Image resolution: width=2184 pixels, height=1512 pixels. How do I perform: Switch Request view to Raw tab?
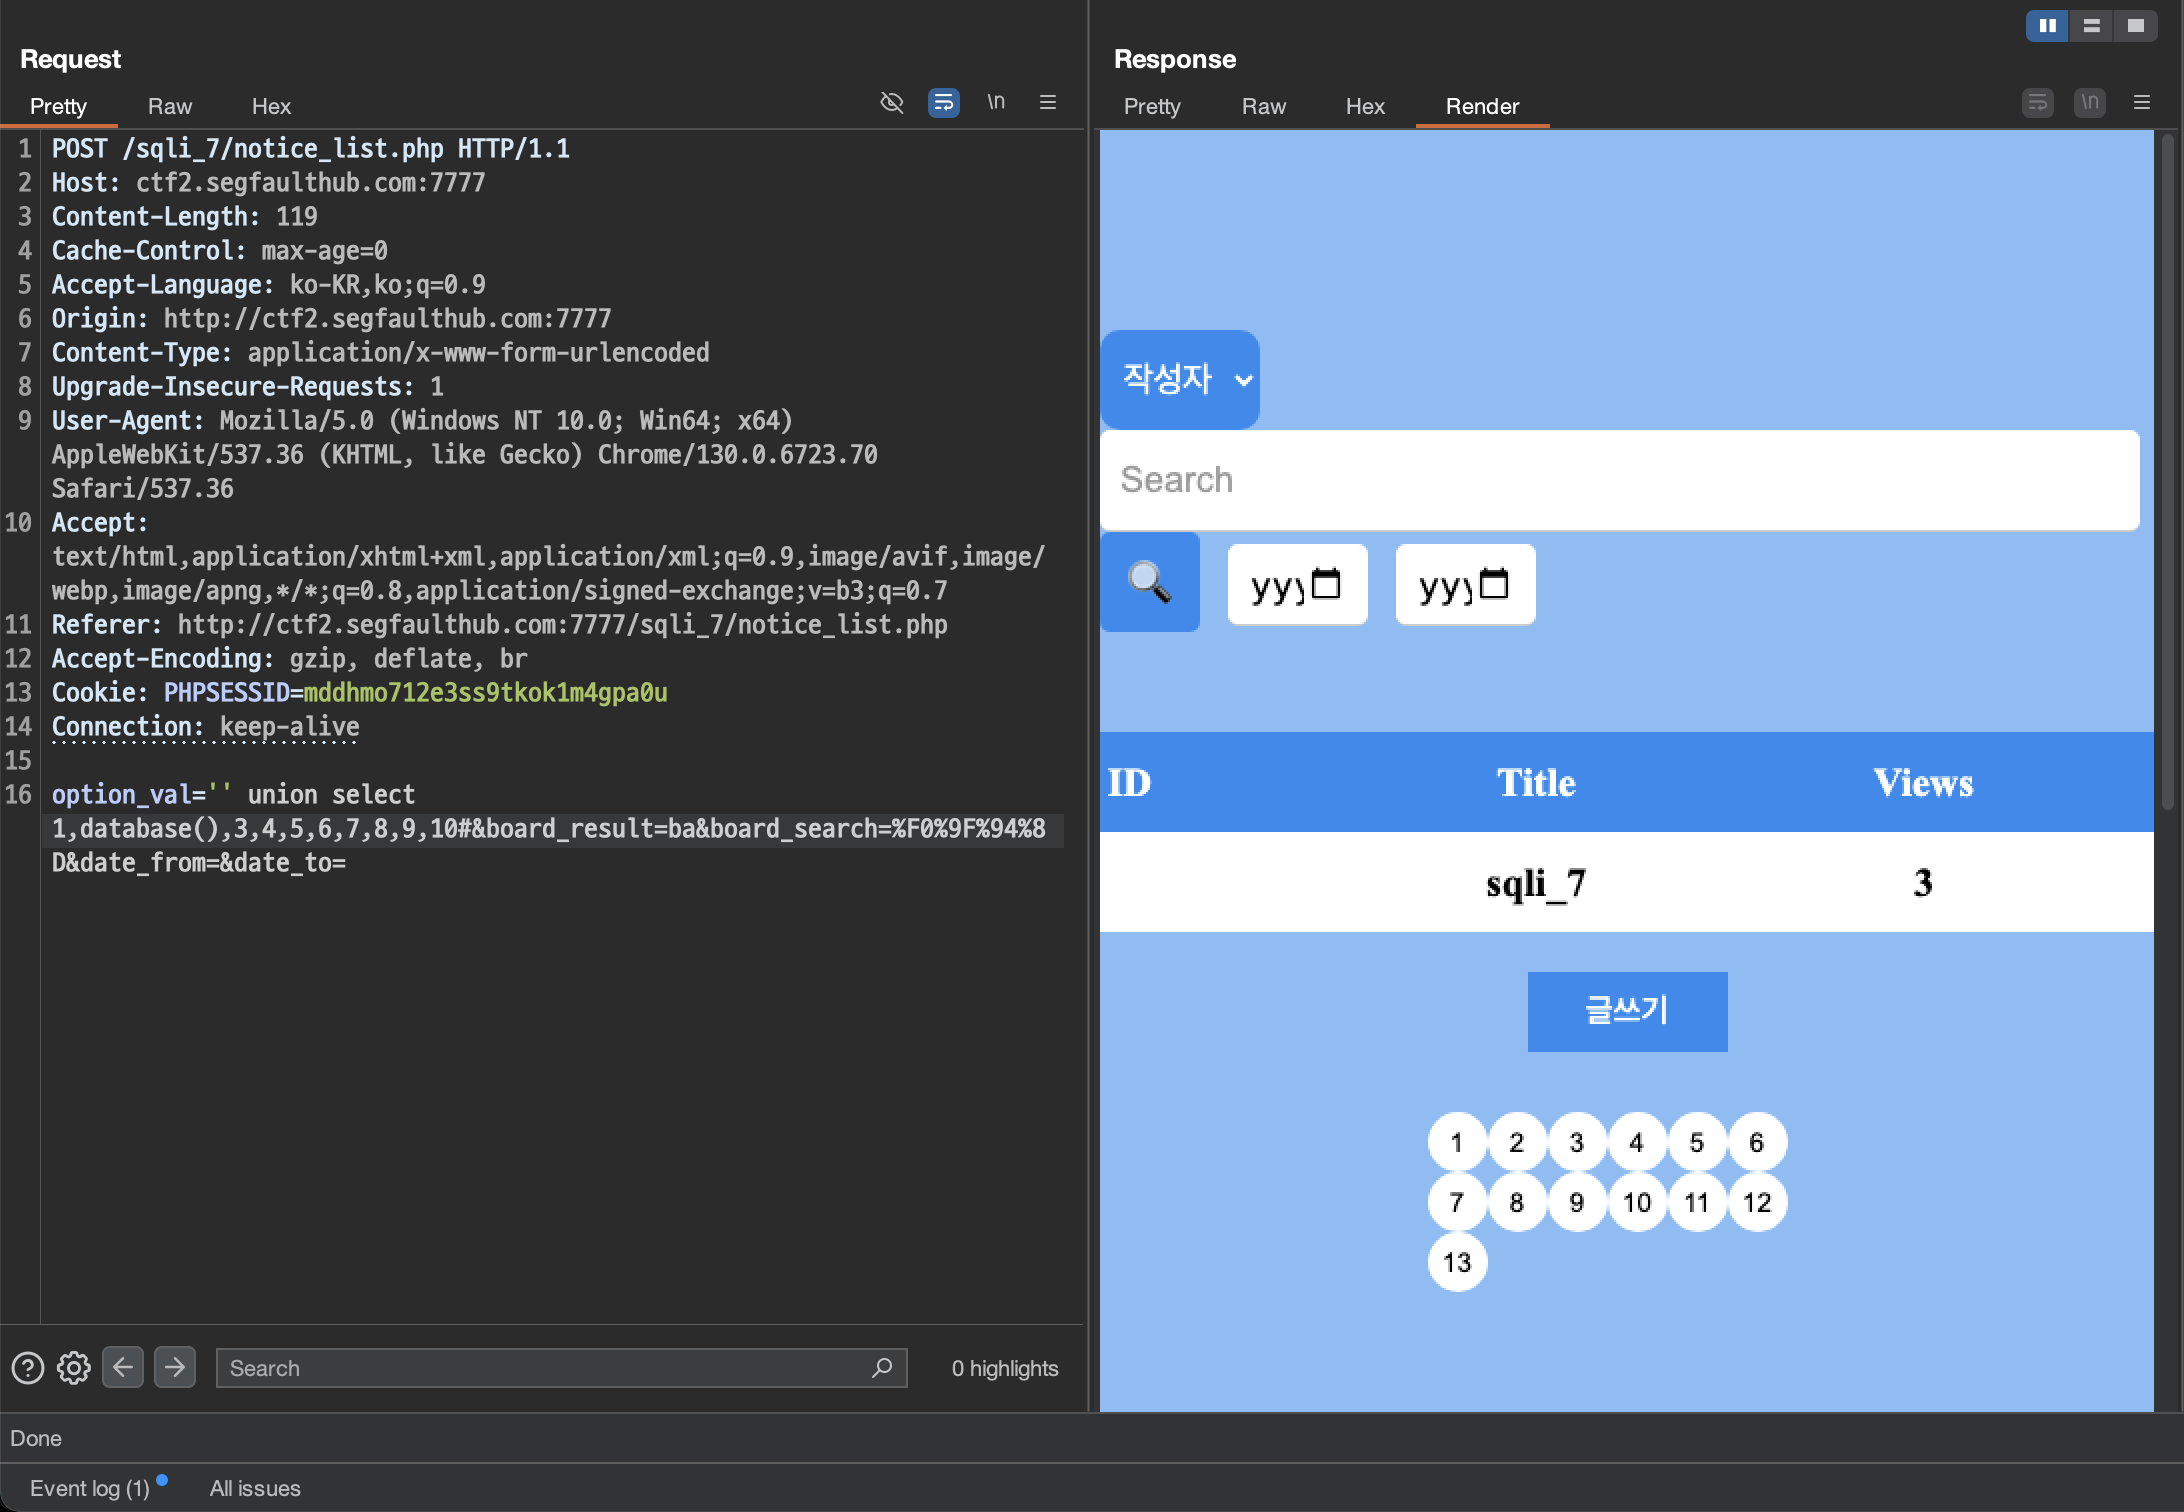[169, 106]
